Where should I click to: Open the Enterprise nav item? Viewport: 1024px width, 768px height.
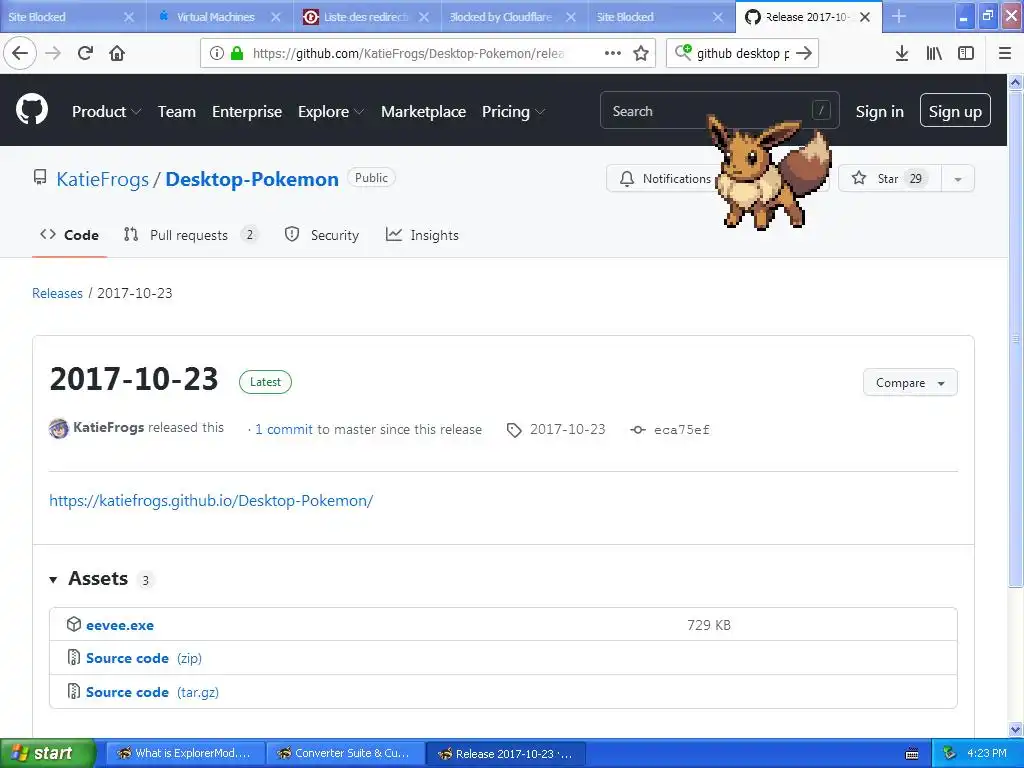[247, 112]
